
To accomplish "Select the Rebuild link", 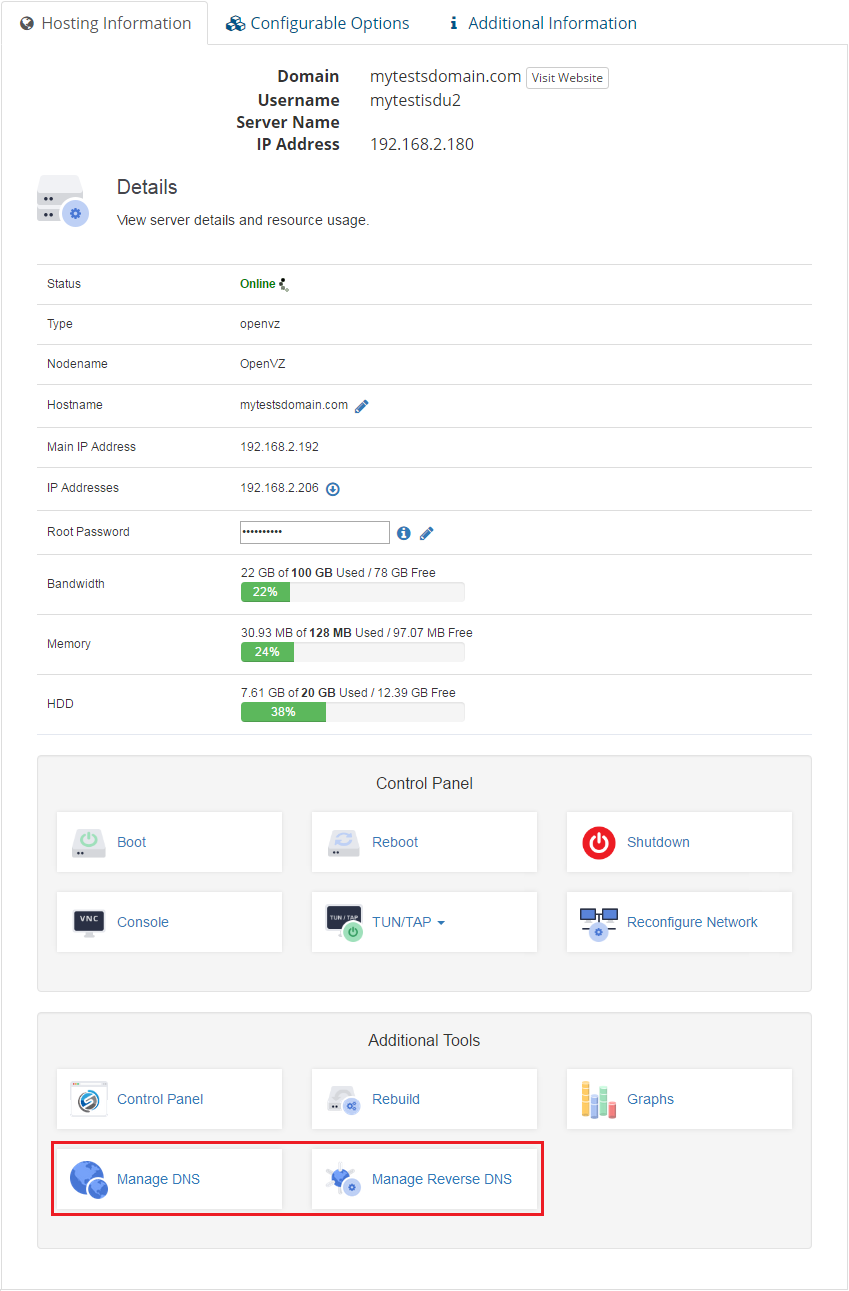I will (x=396, y=1099).
